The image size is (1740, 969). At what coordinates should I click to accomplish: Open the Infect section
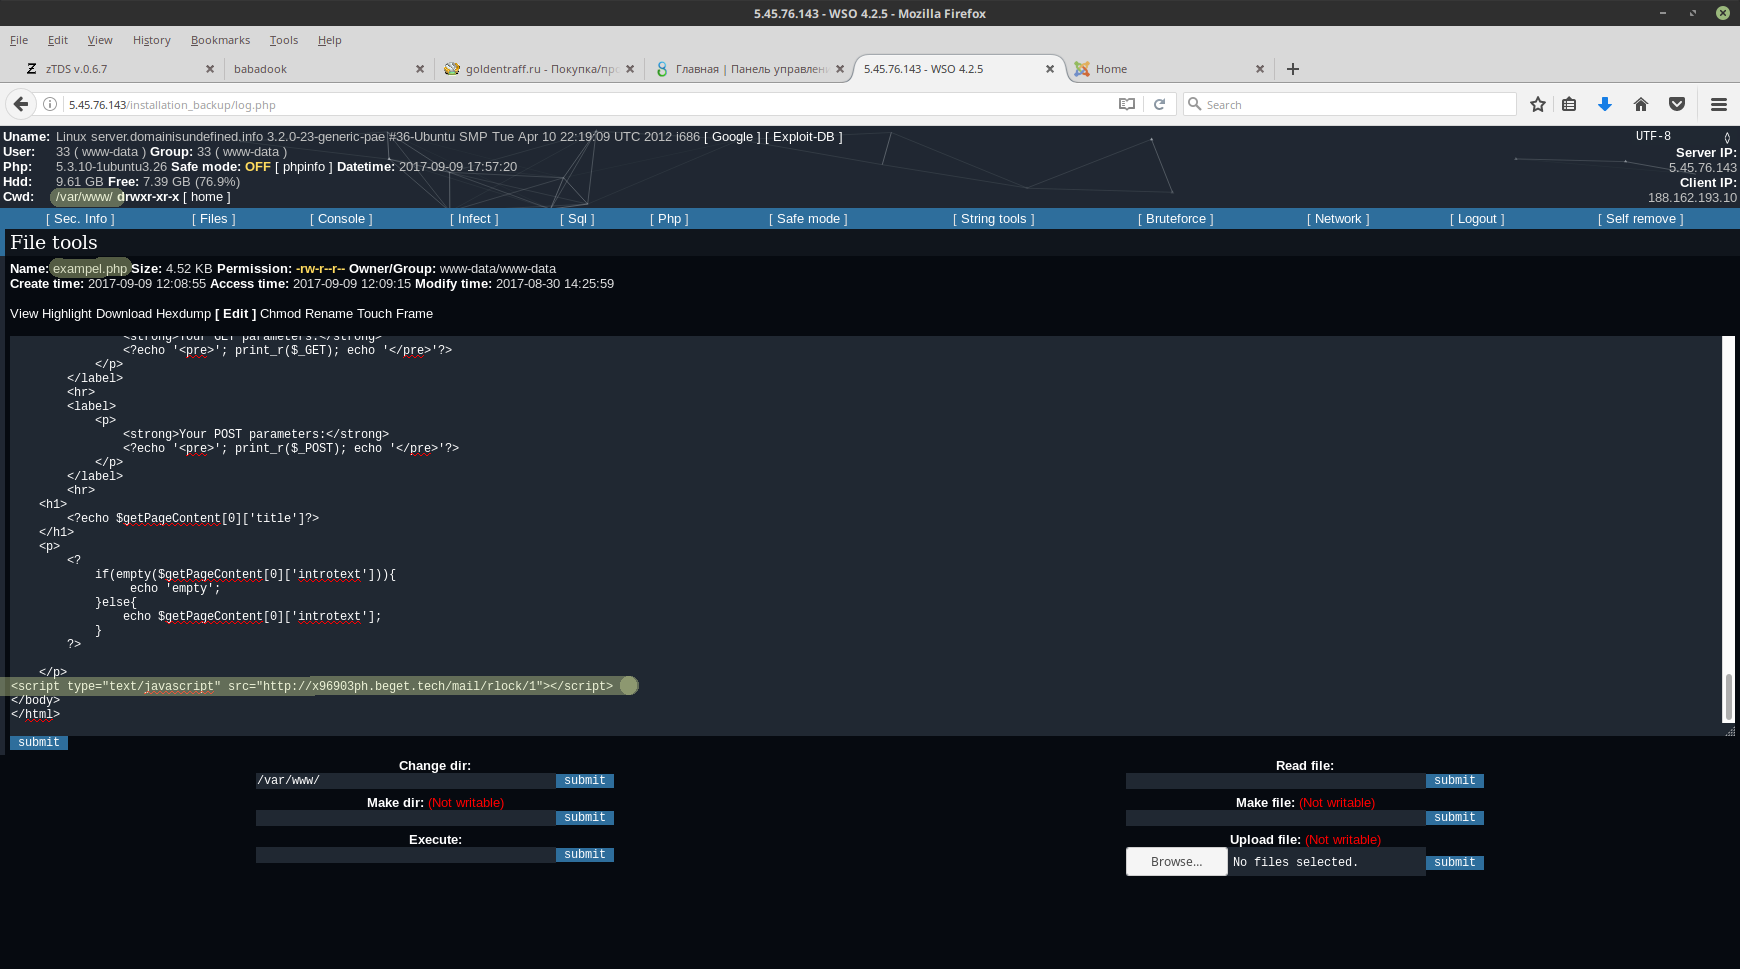(x=474, y=219)
